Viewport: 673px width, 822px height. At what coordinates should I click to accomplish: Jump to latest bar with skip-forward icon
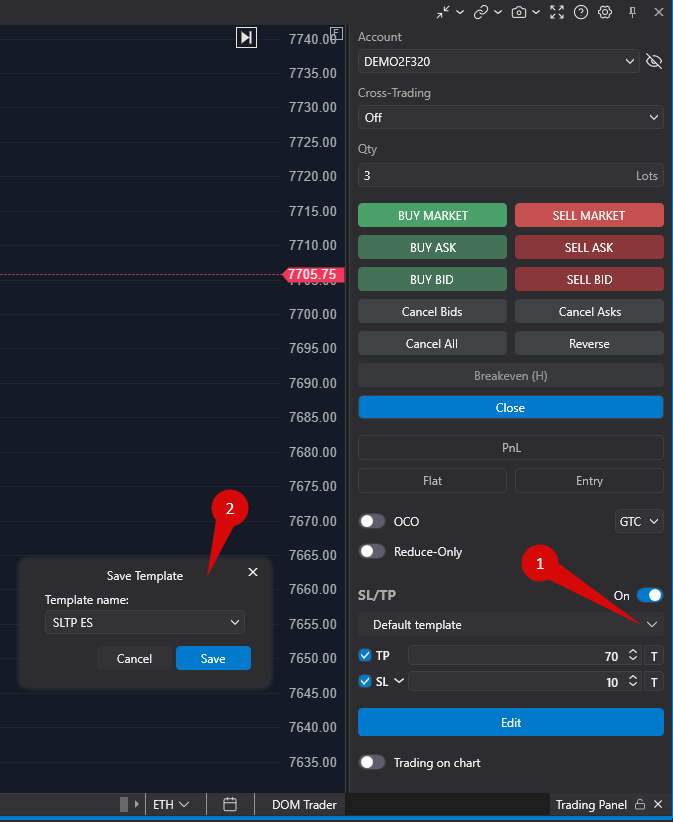[246, 37]
